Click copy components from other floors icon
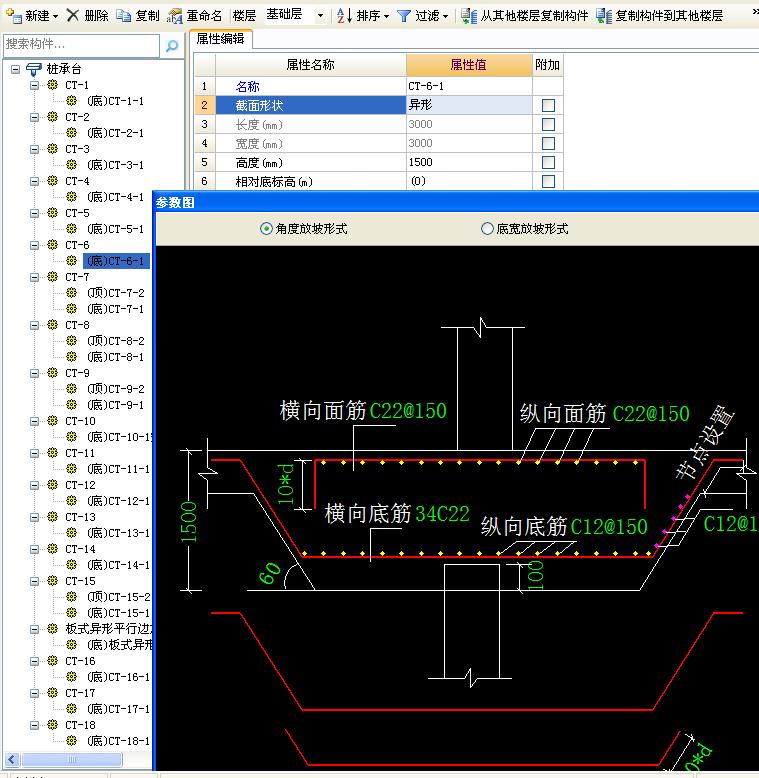The height and width of the screenshot is (778, 759). tap(469, 16)
